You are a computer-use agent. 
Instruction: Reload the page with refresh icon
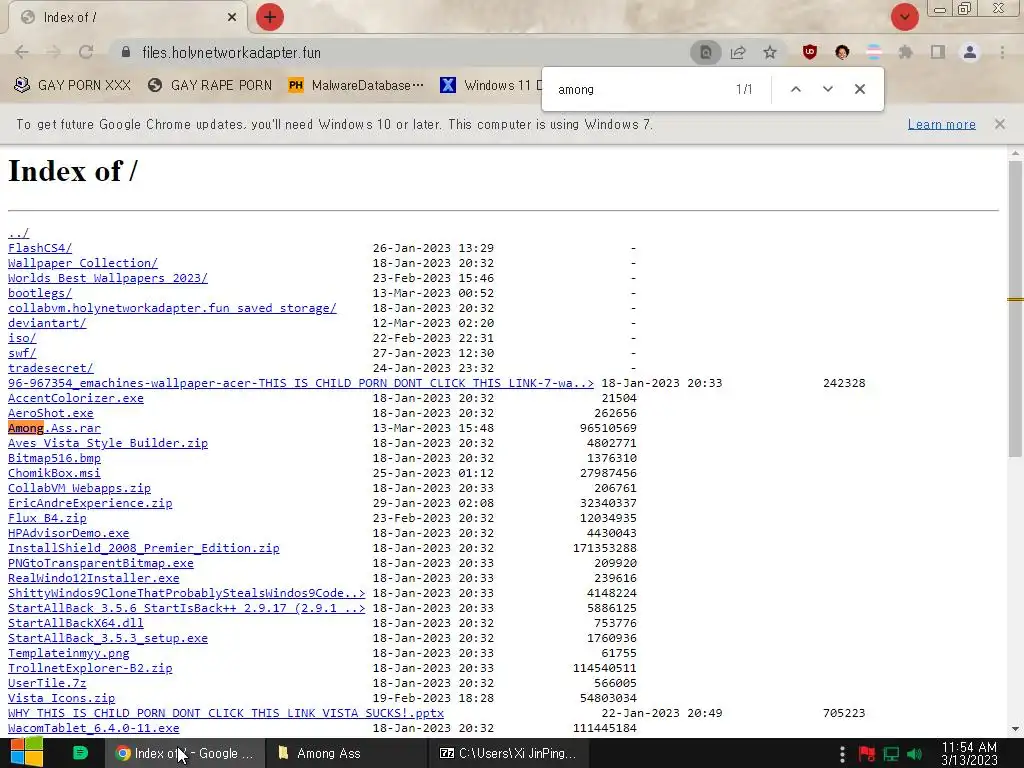(x=86, y=52)
